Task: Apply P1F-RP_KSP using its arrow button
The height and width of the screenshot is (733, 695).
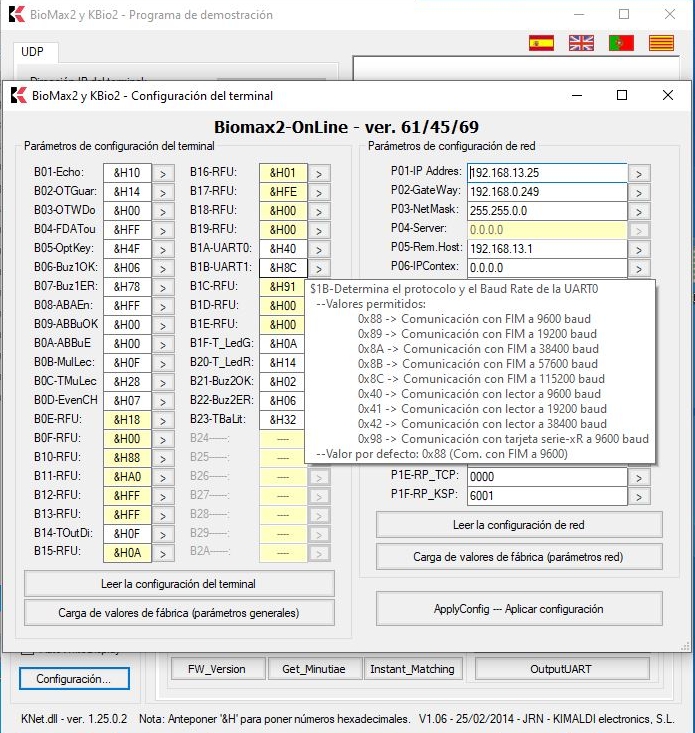Action: (x=639, y=496)
